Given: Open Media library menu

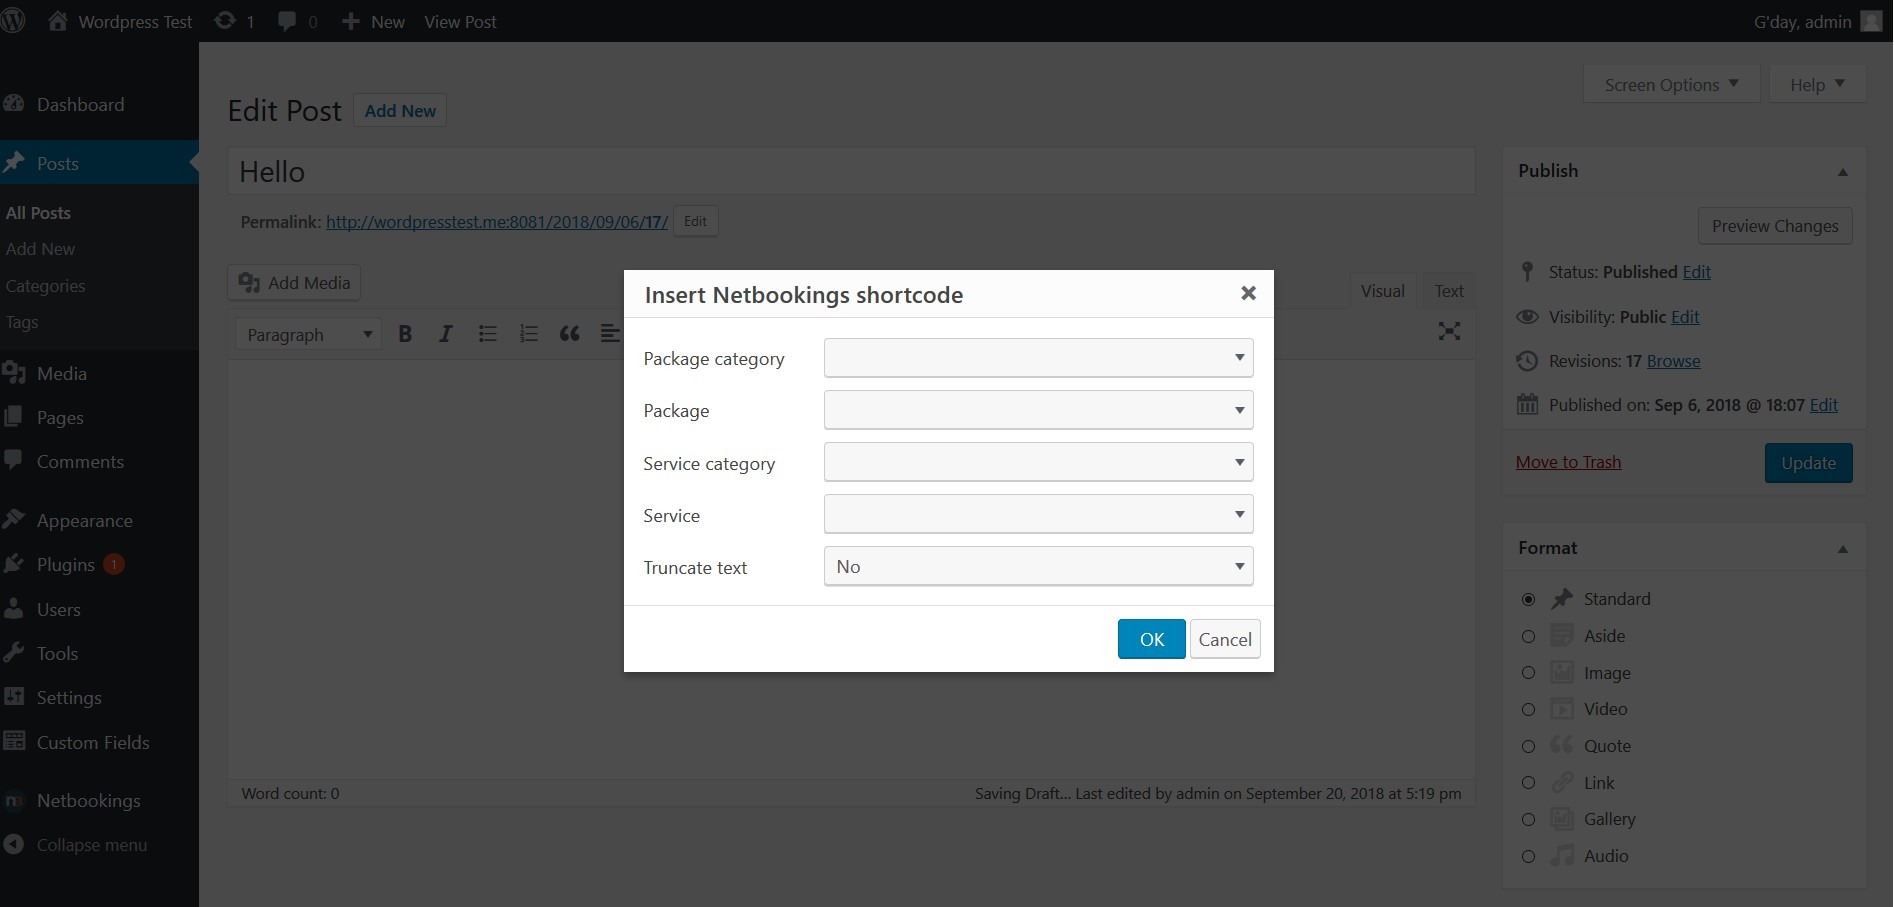Looking at the screenshot, I should pos(61,373).
